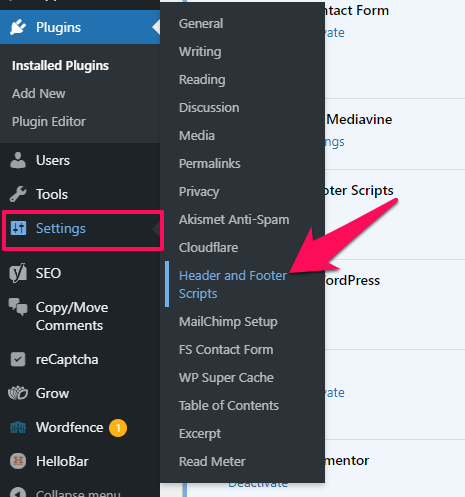Click the Yoast SEO icon

pos(18,273)
